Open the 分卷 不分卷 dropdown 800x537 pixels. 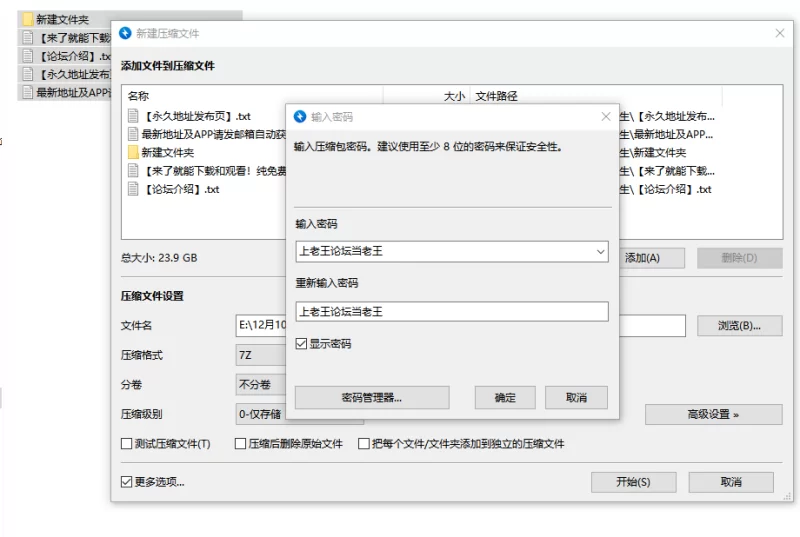[260, 384]
